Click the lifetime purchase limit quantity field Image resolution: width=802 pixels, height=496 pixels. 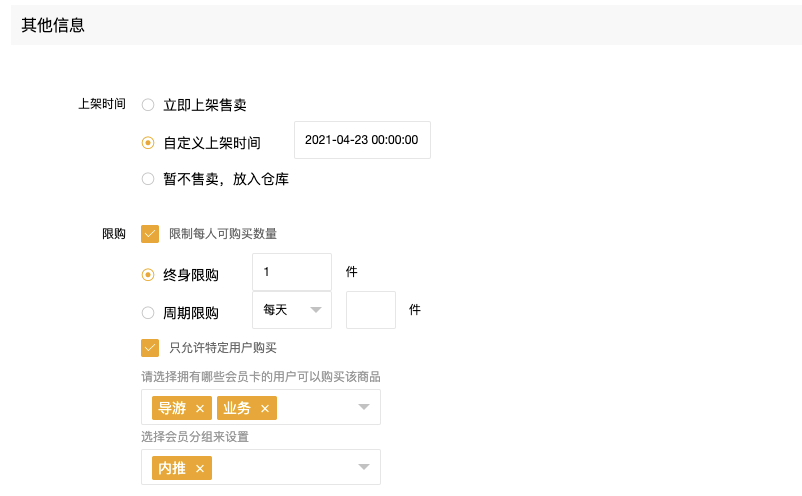292,272
